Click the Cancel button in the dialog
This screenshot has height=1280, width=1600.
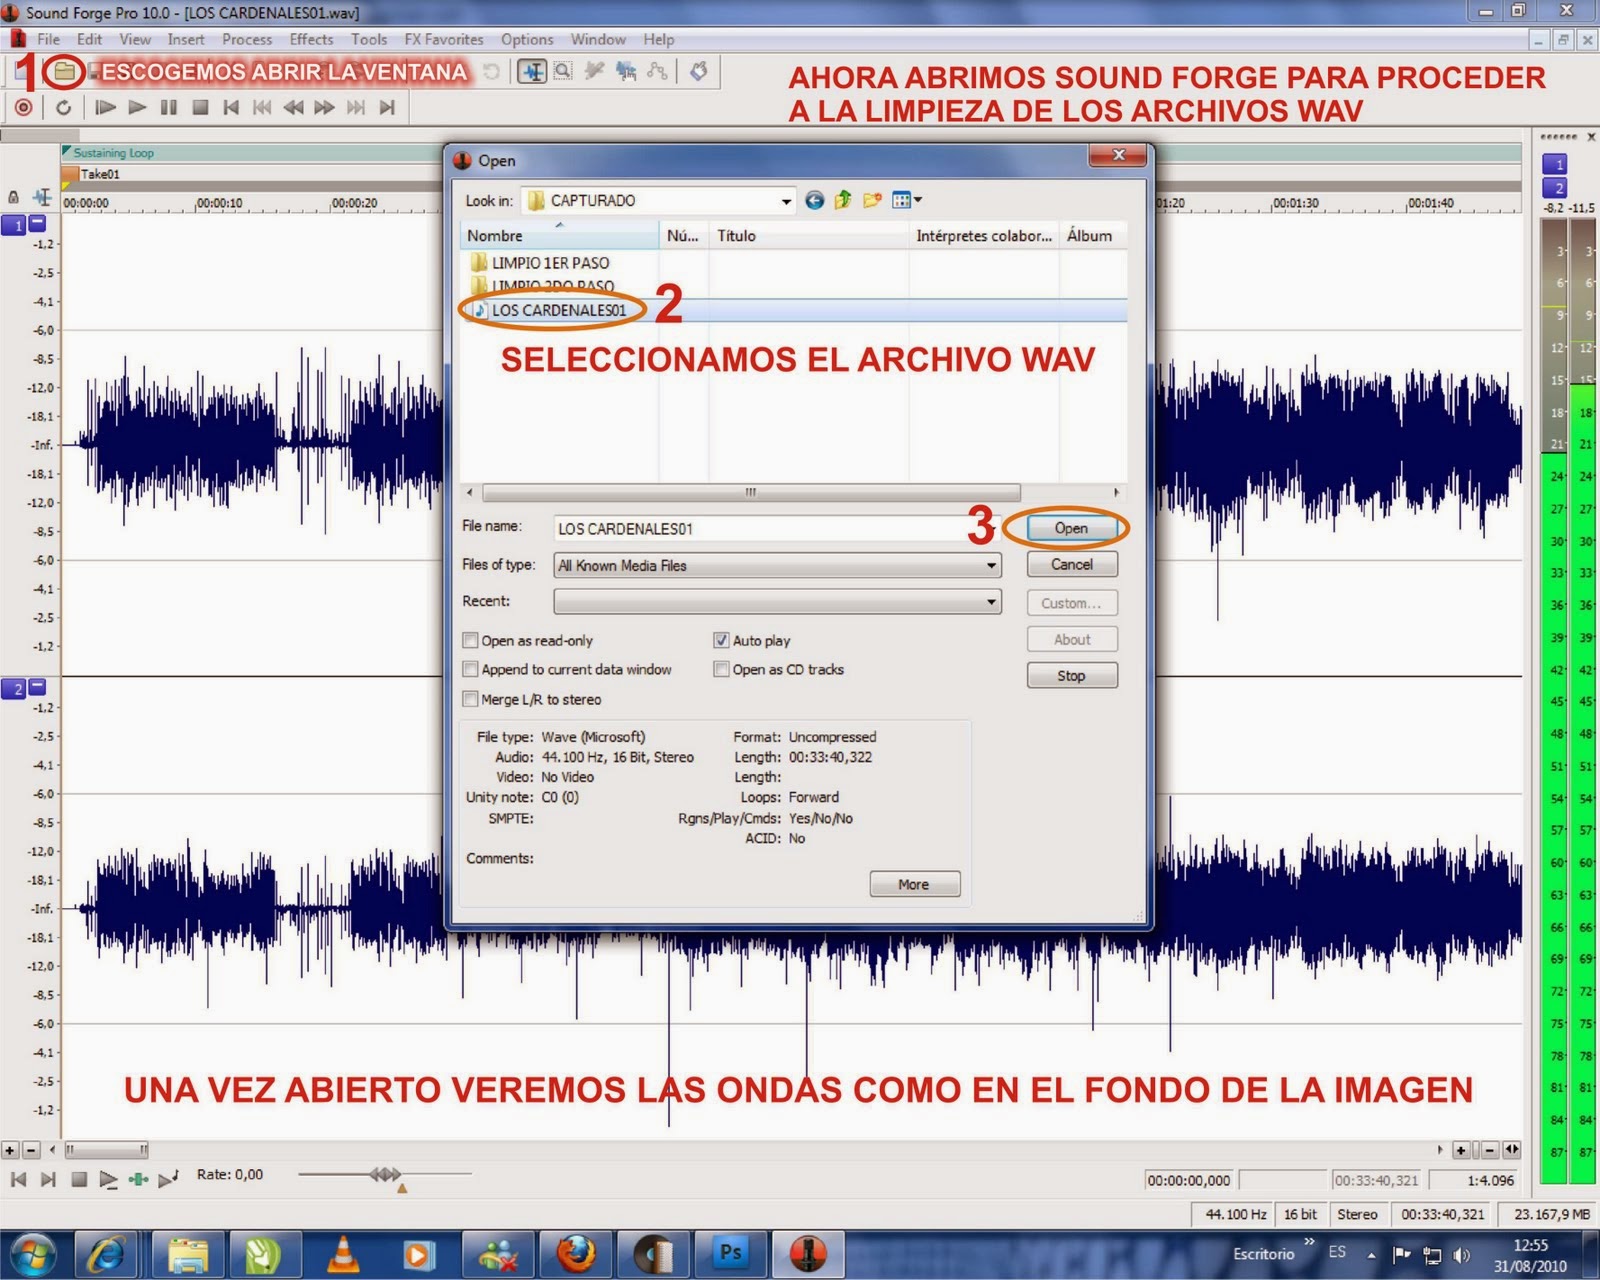point(1072,564)
